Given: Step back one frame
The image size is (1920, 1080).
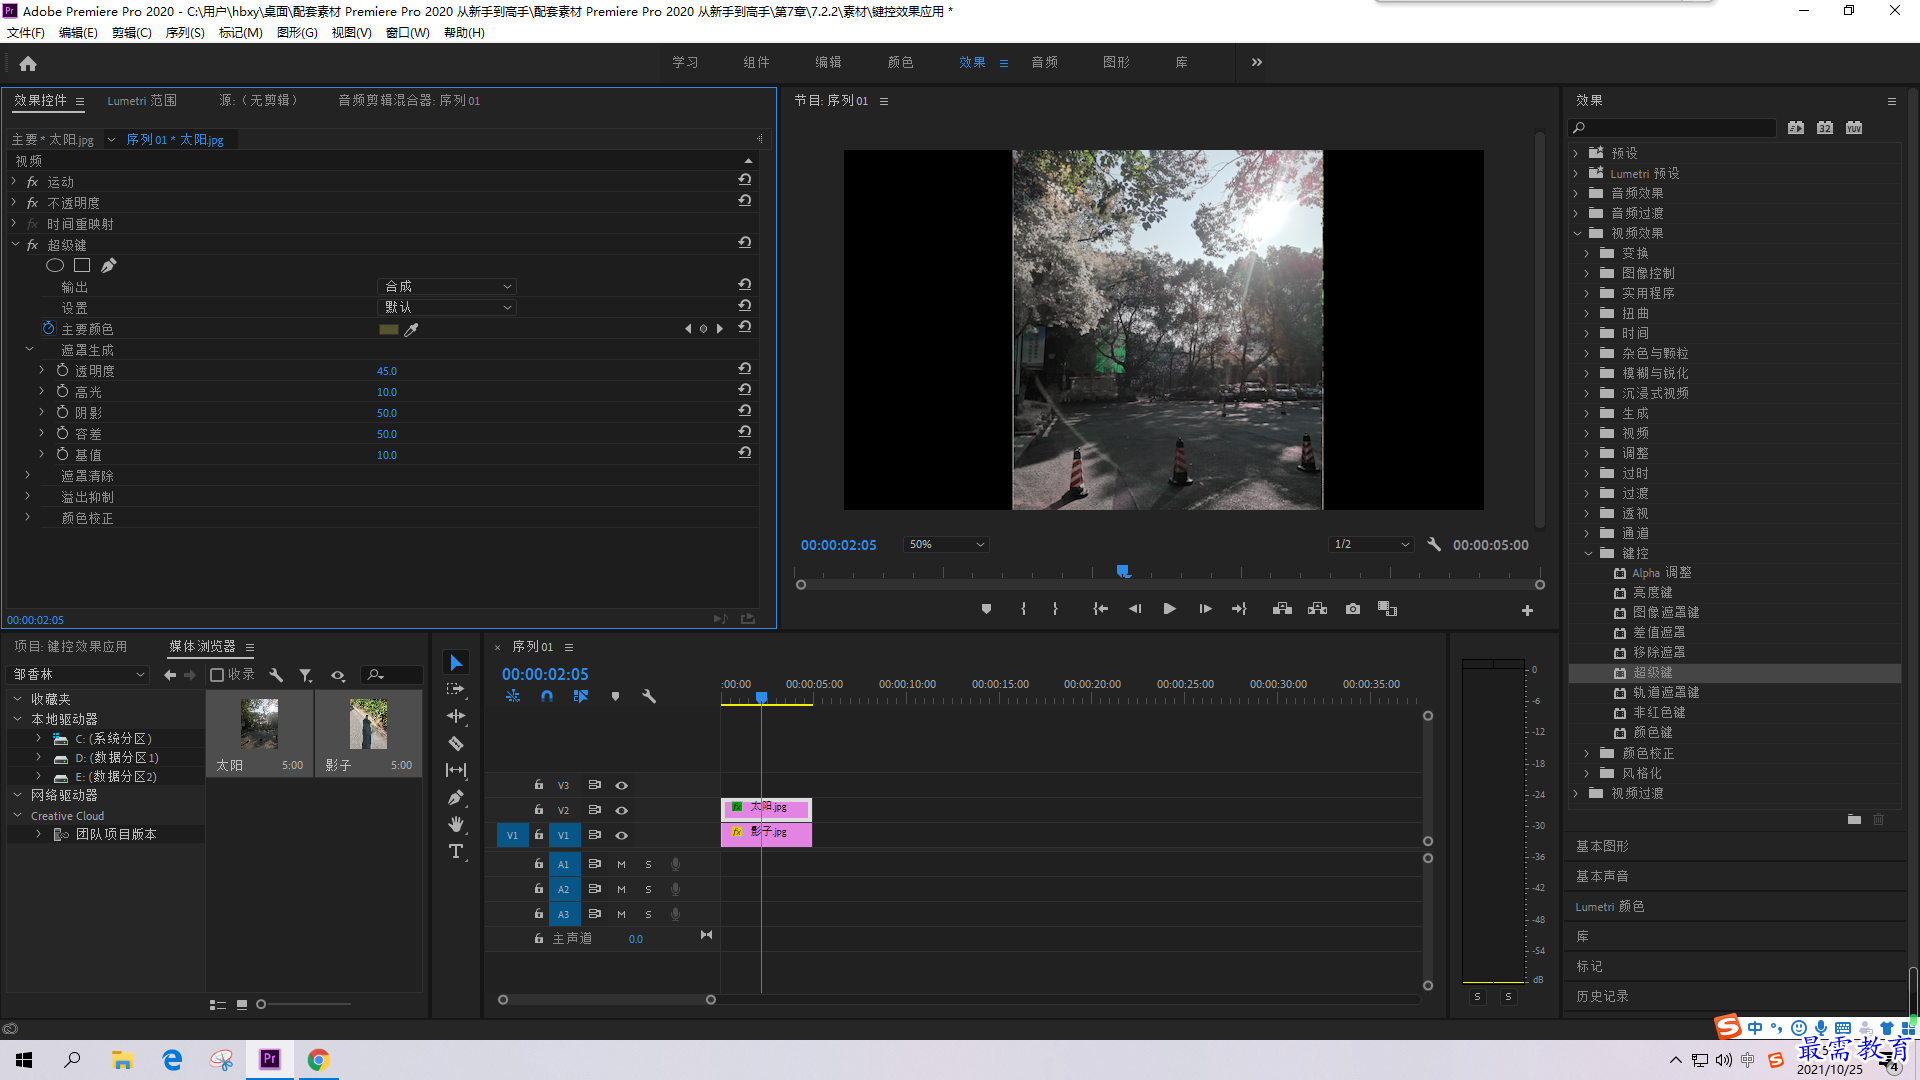Looking at the screenshot, I should [1135, 609].
